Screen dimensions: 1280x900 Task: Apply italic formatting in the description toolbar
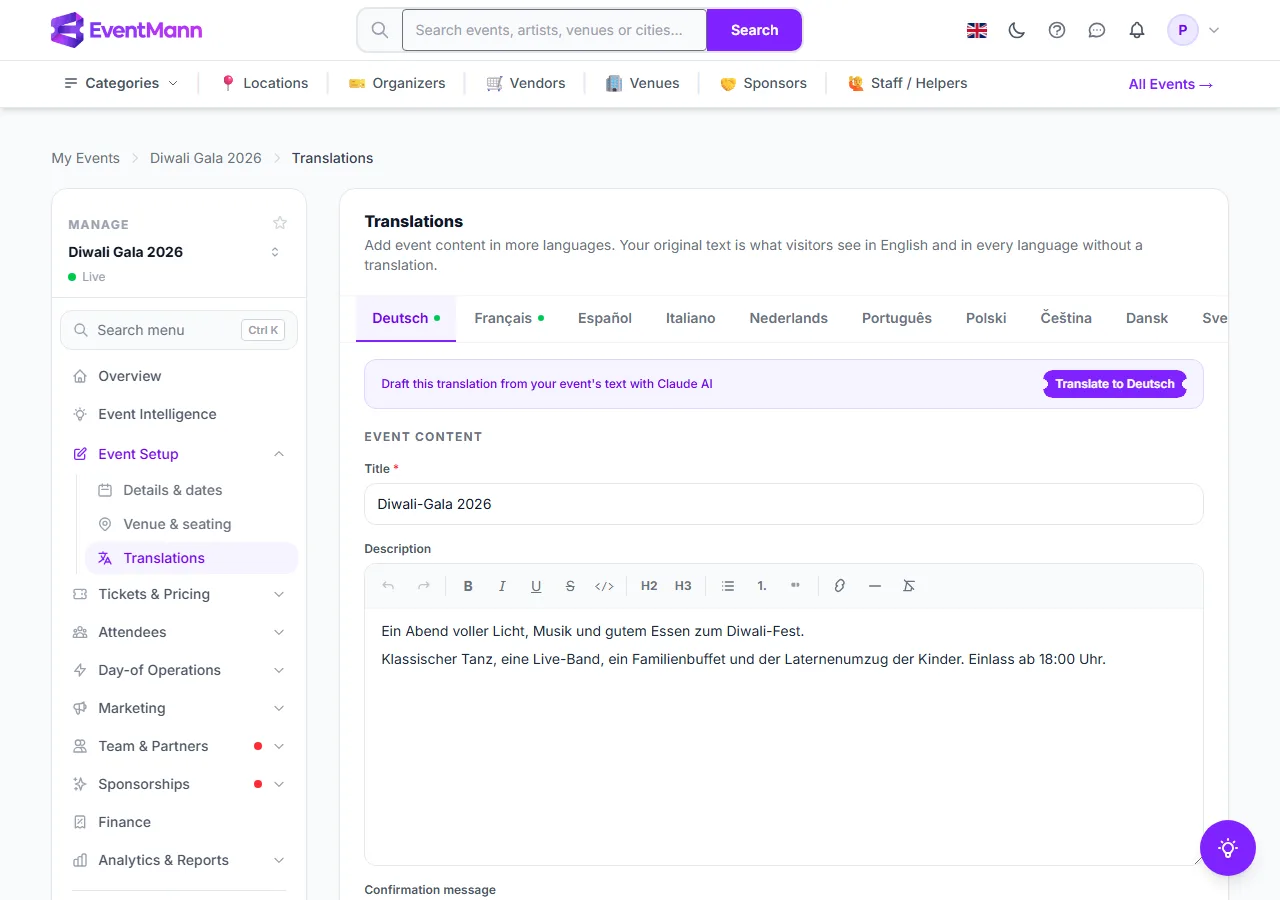502,586
